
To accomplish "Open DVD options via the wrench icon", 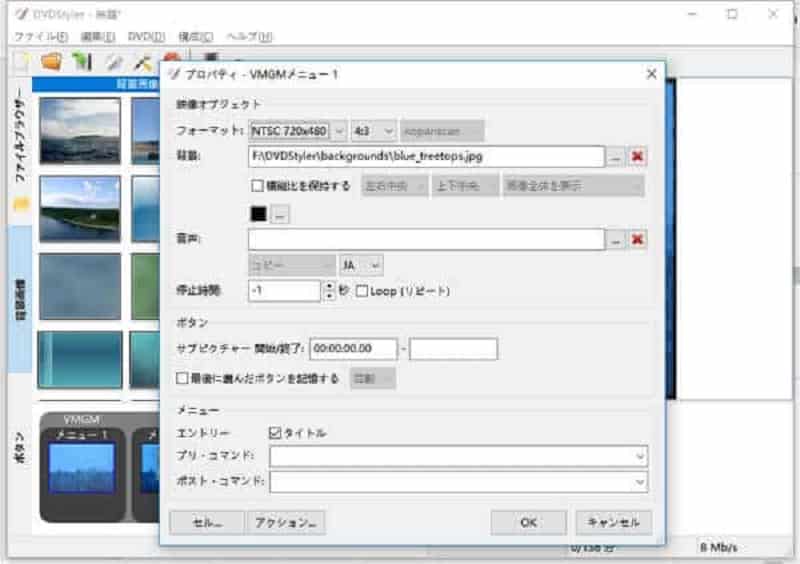I will [113, 62].
